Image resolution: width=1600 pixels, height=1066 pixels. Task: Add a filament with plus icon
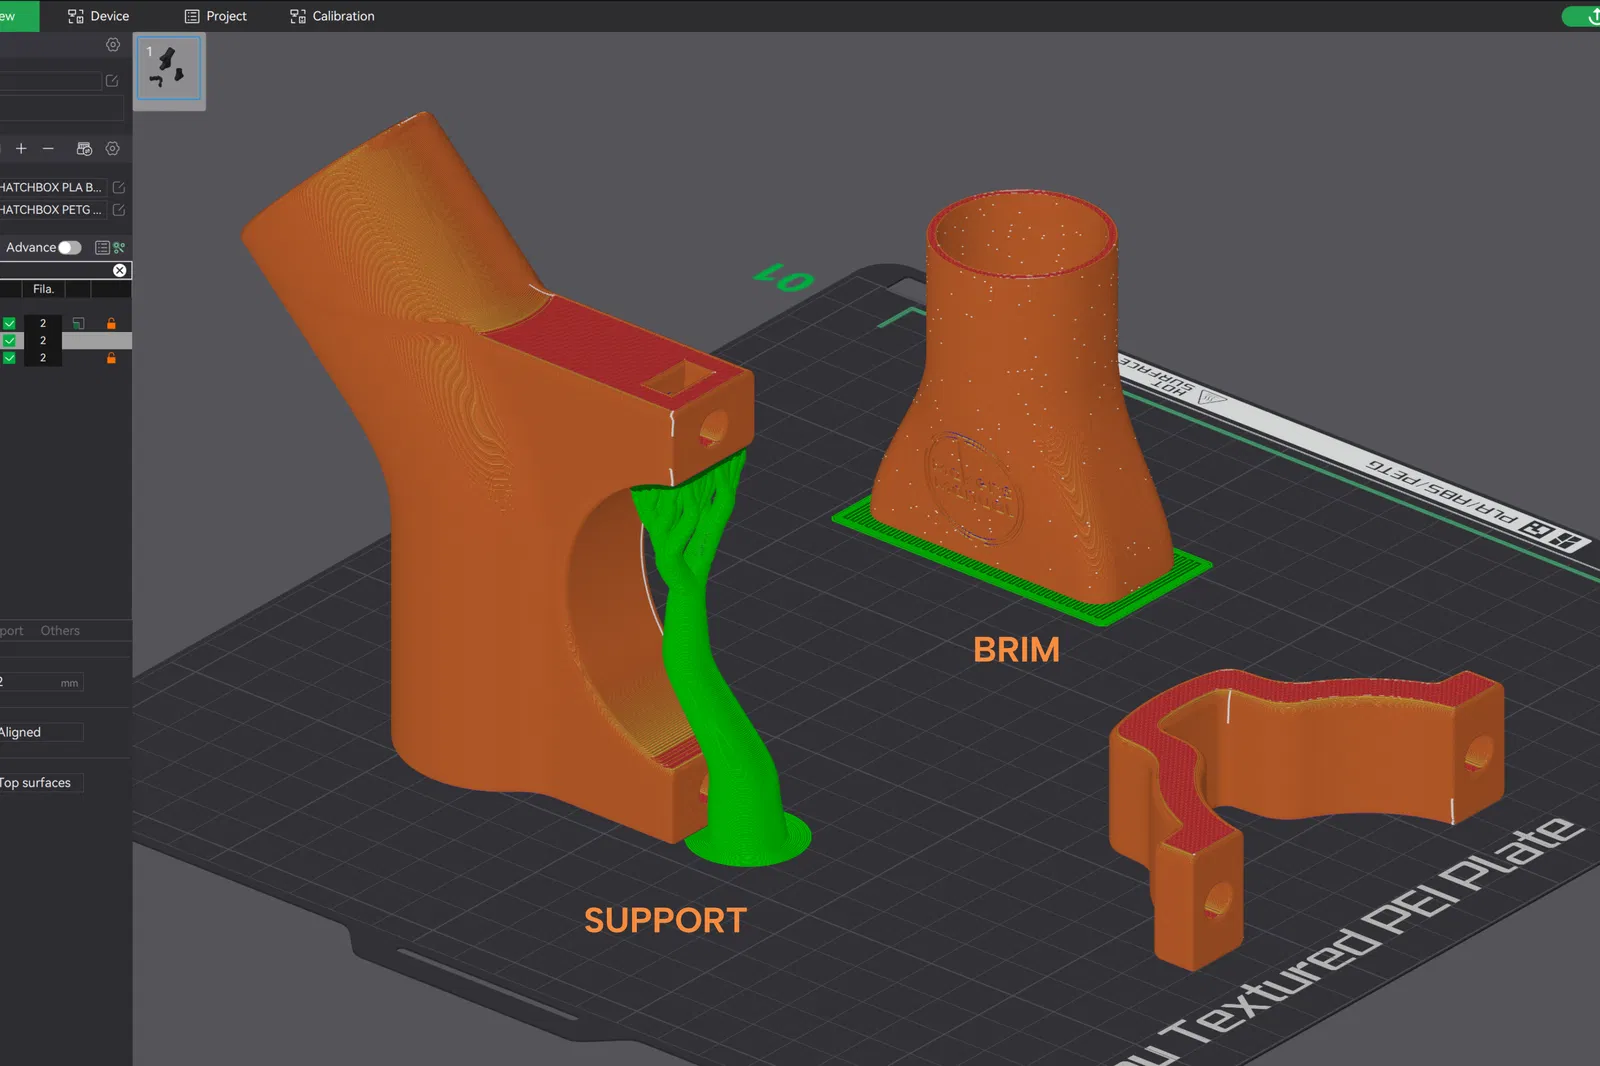(21, 148)
